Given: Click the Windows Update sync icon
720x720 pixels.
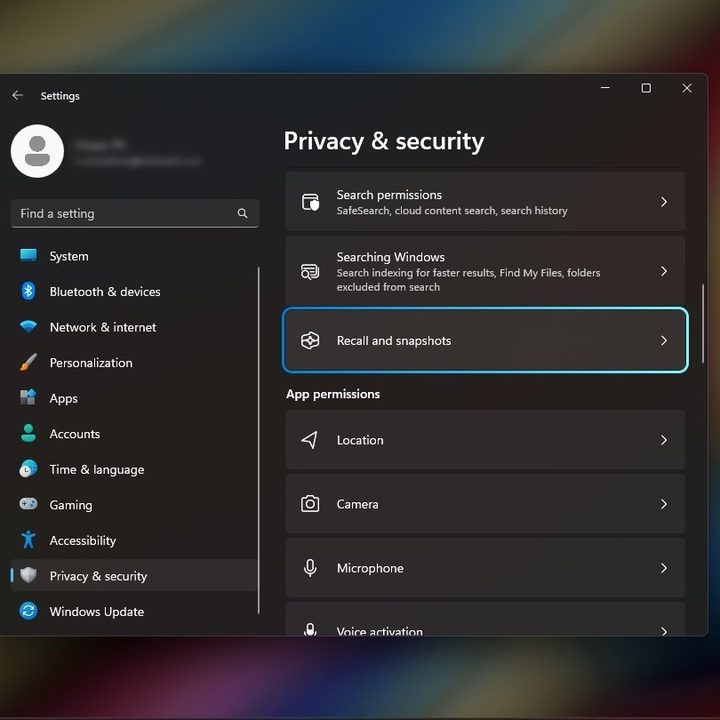Looking at the screenshot, I should pyautogui.click(x=28, y=611).
